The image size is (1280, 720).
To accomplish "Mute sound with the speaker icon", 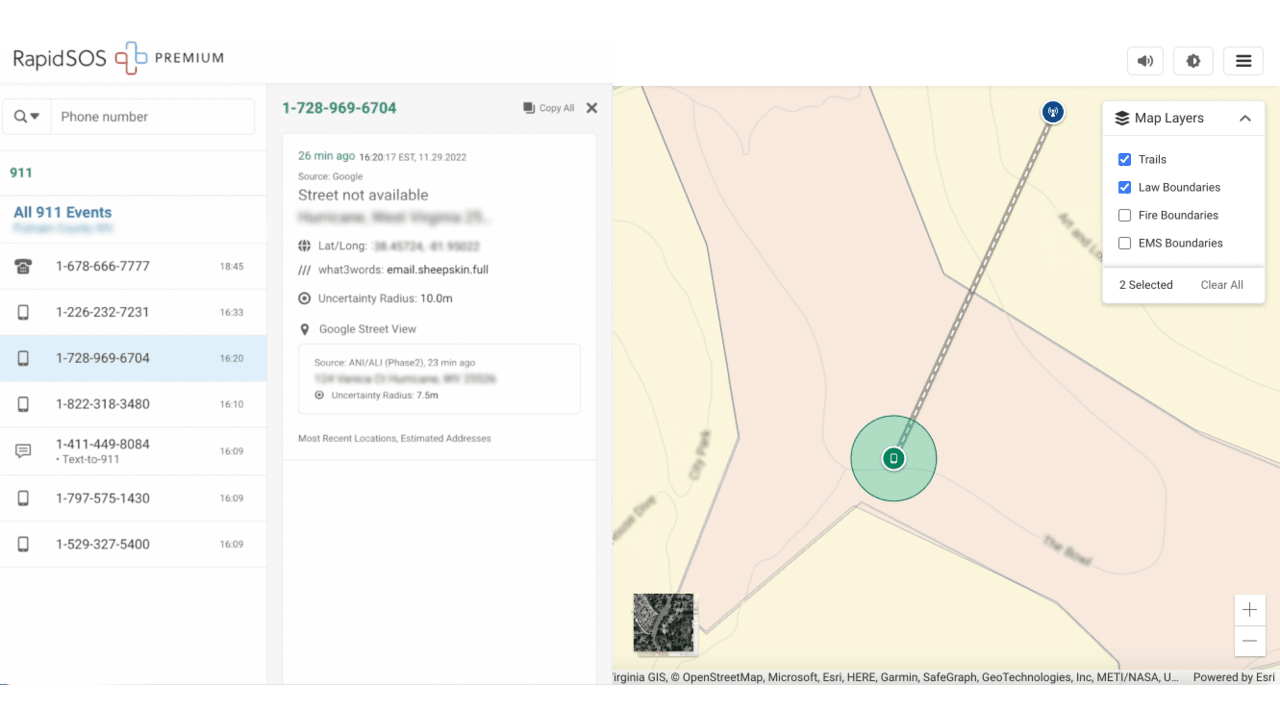I will 1145,61.
